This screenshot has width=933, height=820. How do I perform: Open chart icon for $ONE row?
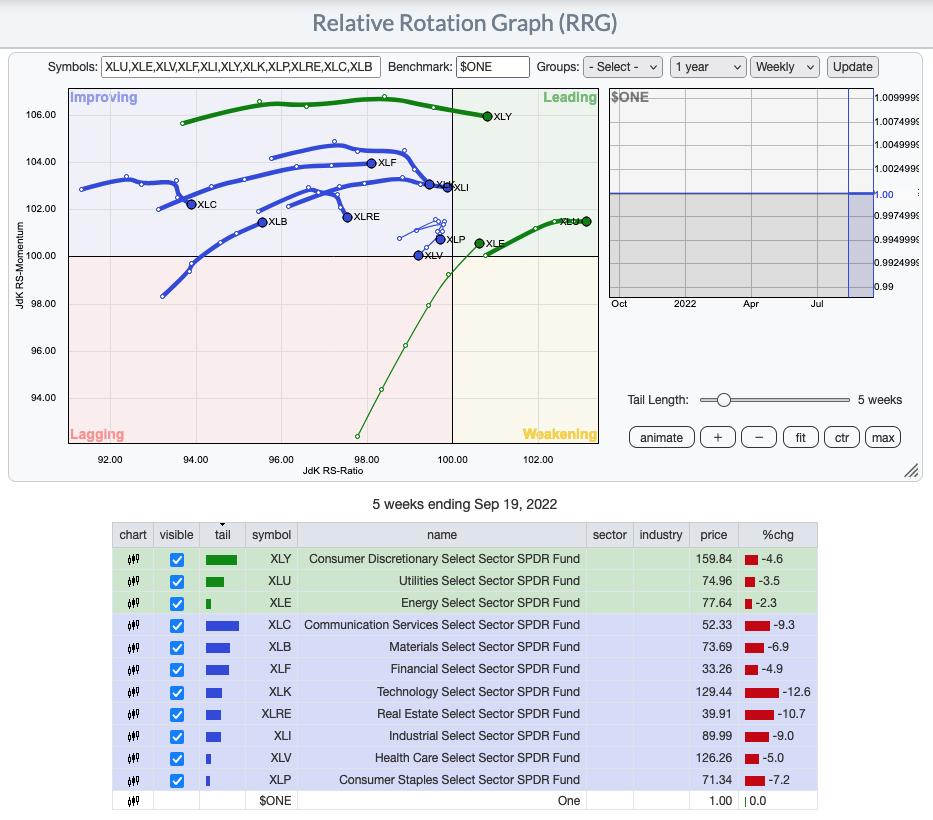133,801
